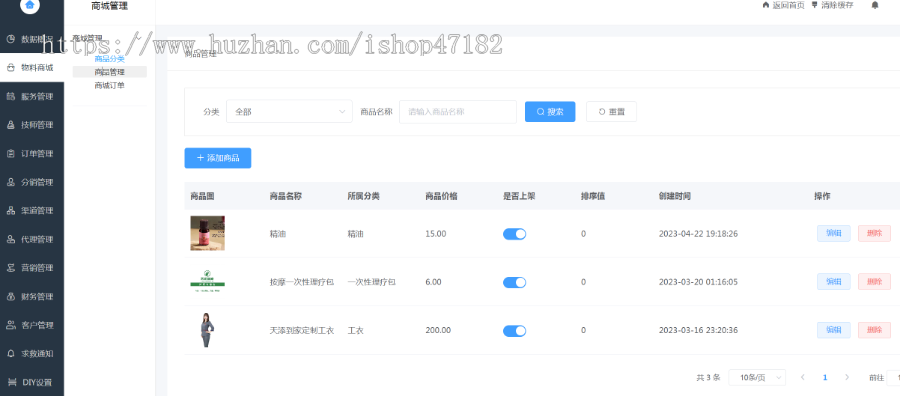
Task: Click the 排序值 column header
Action: tap(592, 196)
